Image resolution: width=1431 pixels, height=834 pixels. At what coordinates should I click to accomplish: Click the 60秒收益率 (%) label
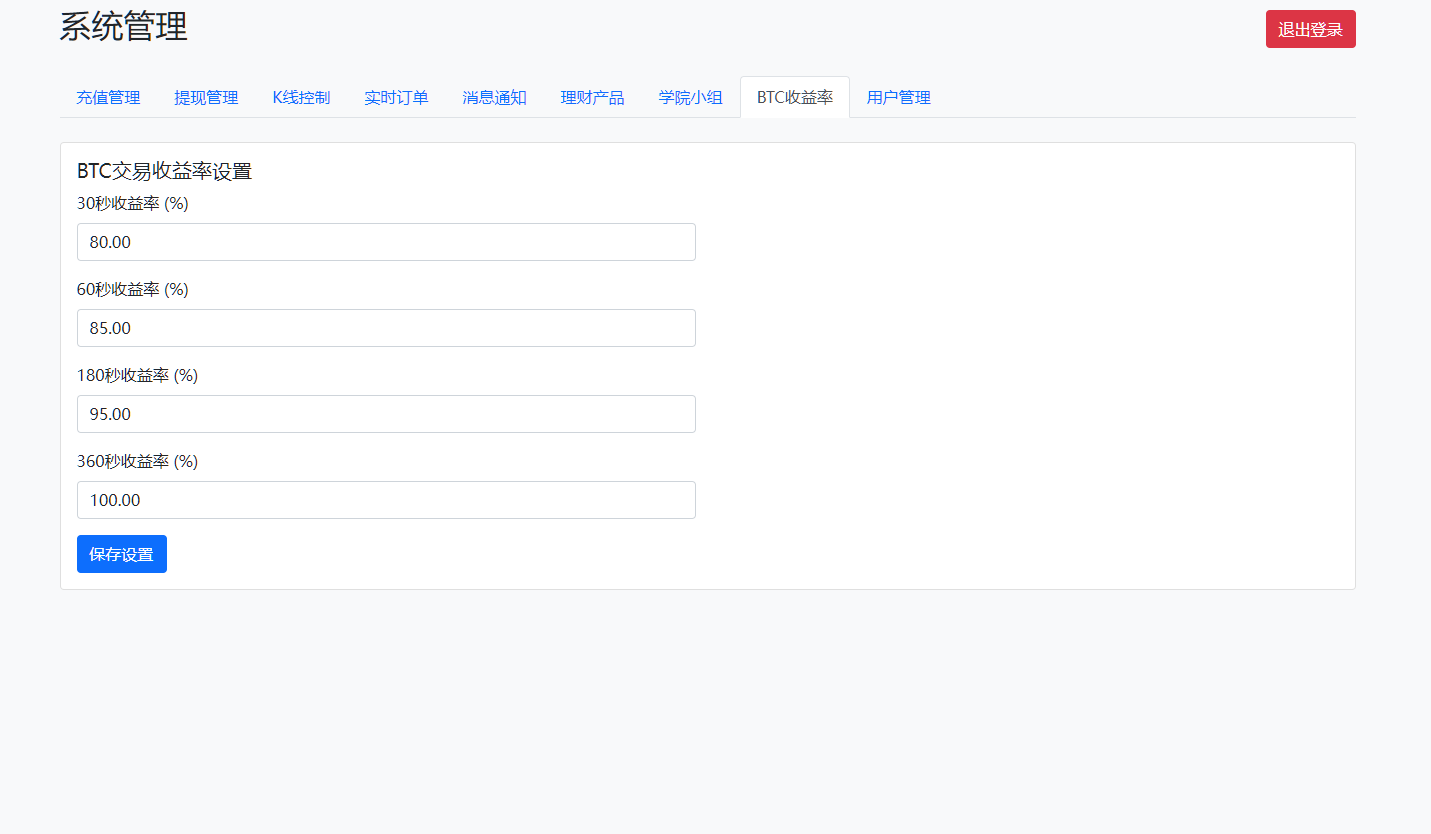click(133, 289)
